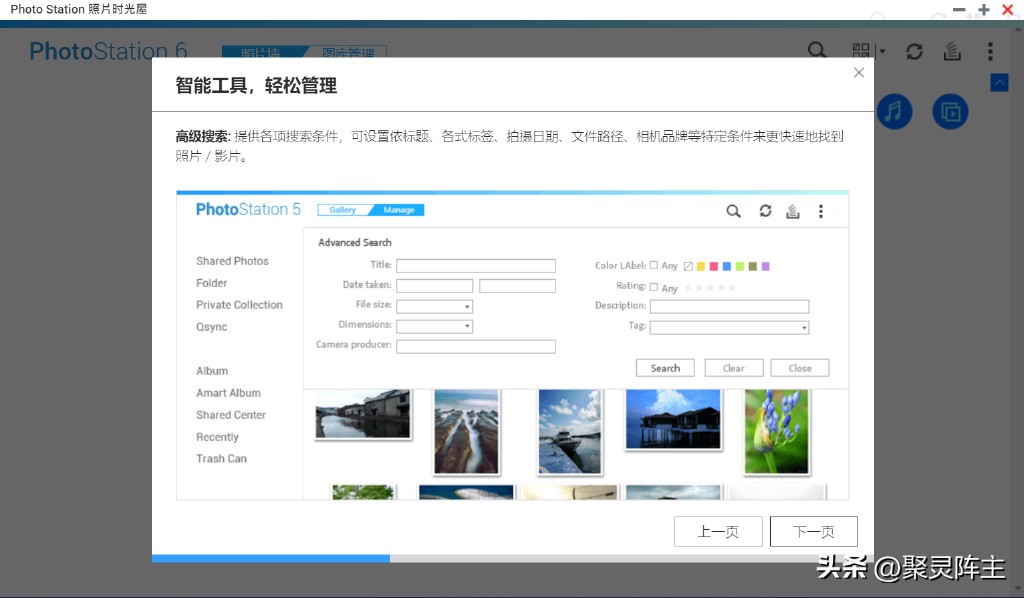Select the Gallery tab
Image resolution: width=1024 pixels, height=598 pixels.
(343, 210)
